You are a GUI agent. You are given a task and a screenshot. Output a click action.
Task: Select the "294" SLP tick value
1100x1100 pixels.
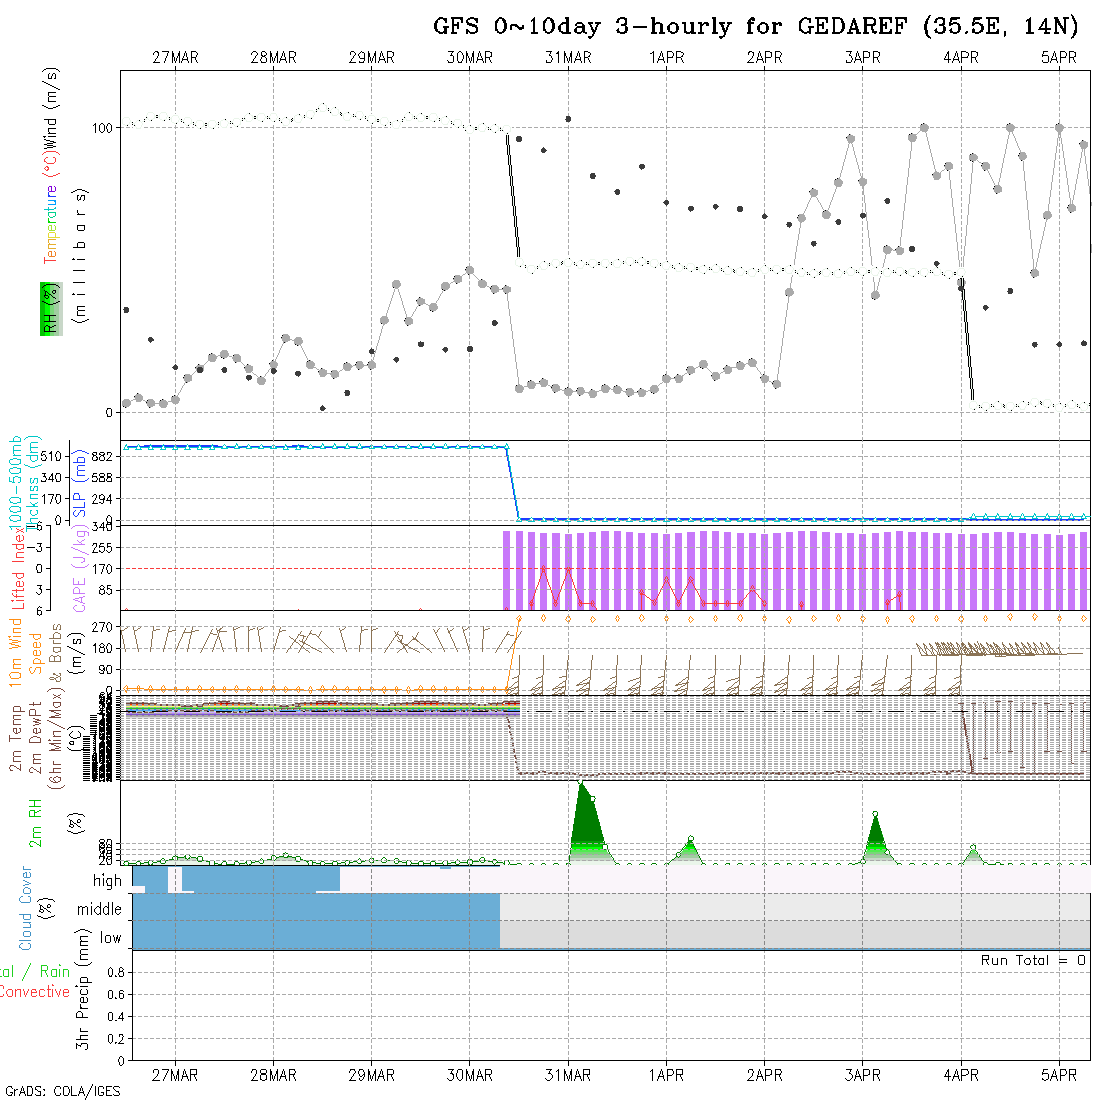tap(102, 499)
